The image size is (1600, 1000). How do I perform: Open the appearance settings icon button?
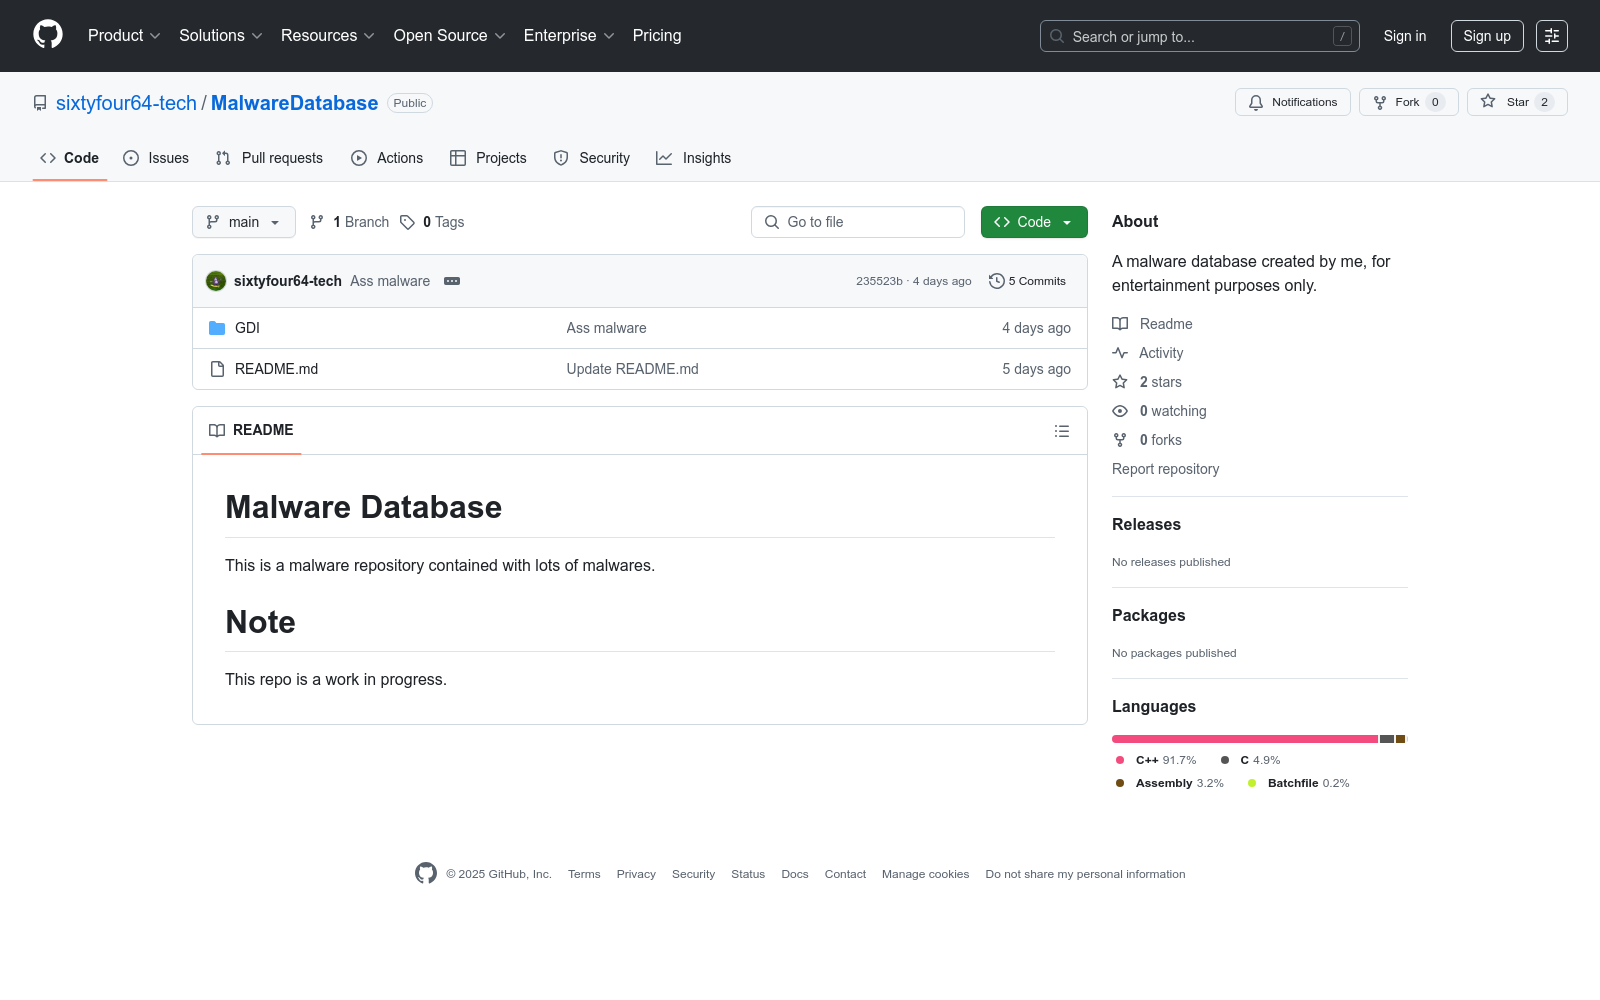click(x=1552, y=36)
